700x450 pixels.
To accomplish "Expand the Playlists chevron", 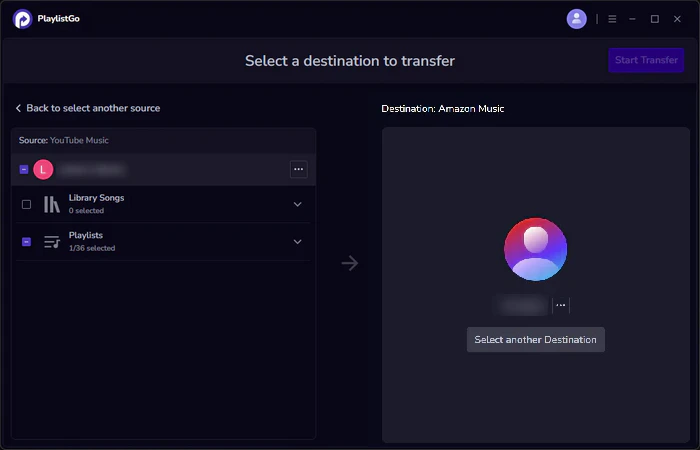I will (297, 242).
